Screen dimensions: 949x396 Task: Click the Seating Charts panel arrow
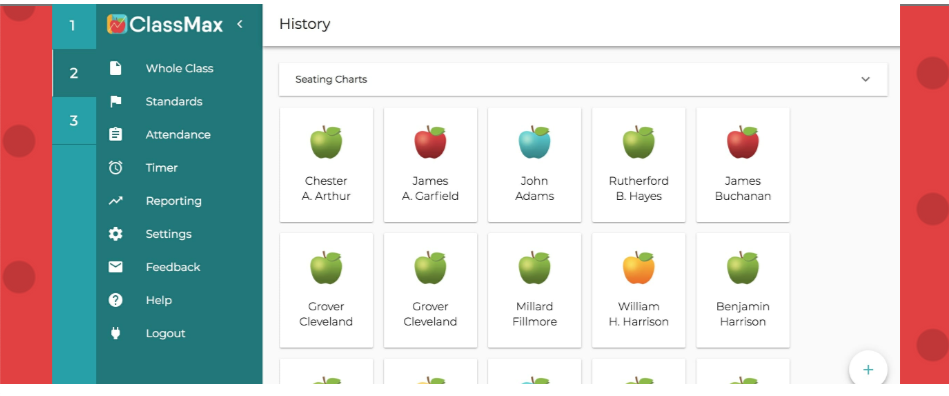865,79
